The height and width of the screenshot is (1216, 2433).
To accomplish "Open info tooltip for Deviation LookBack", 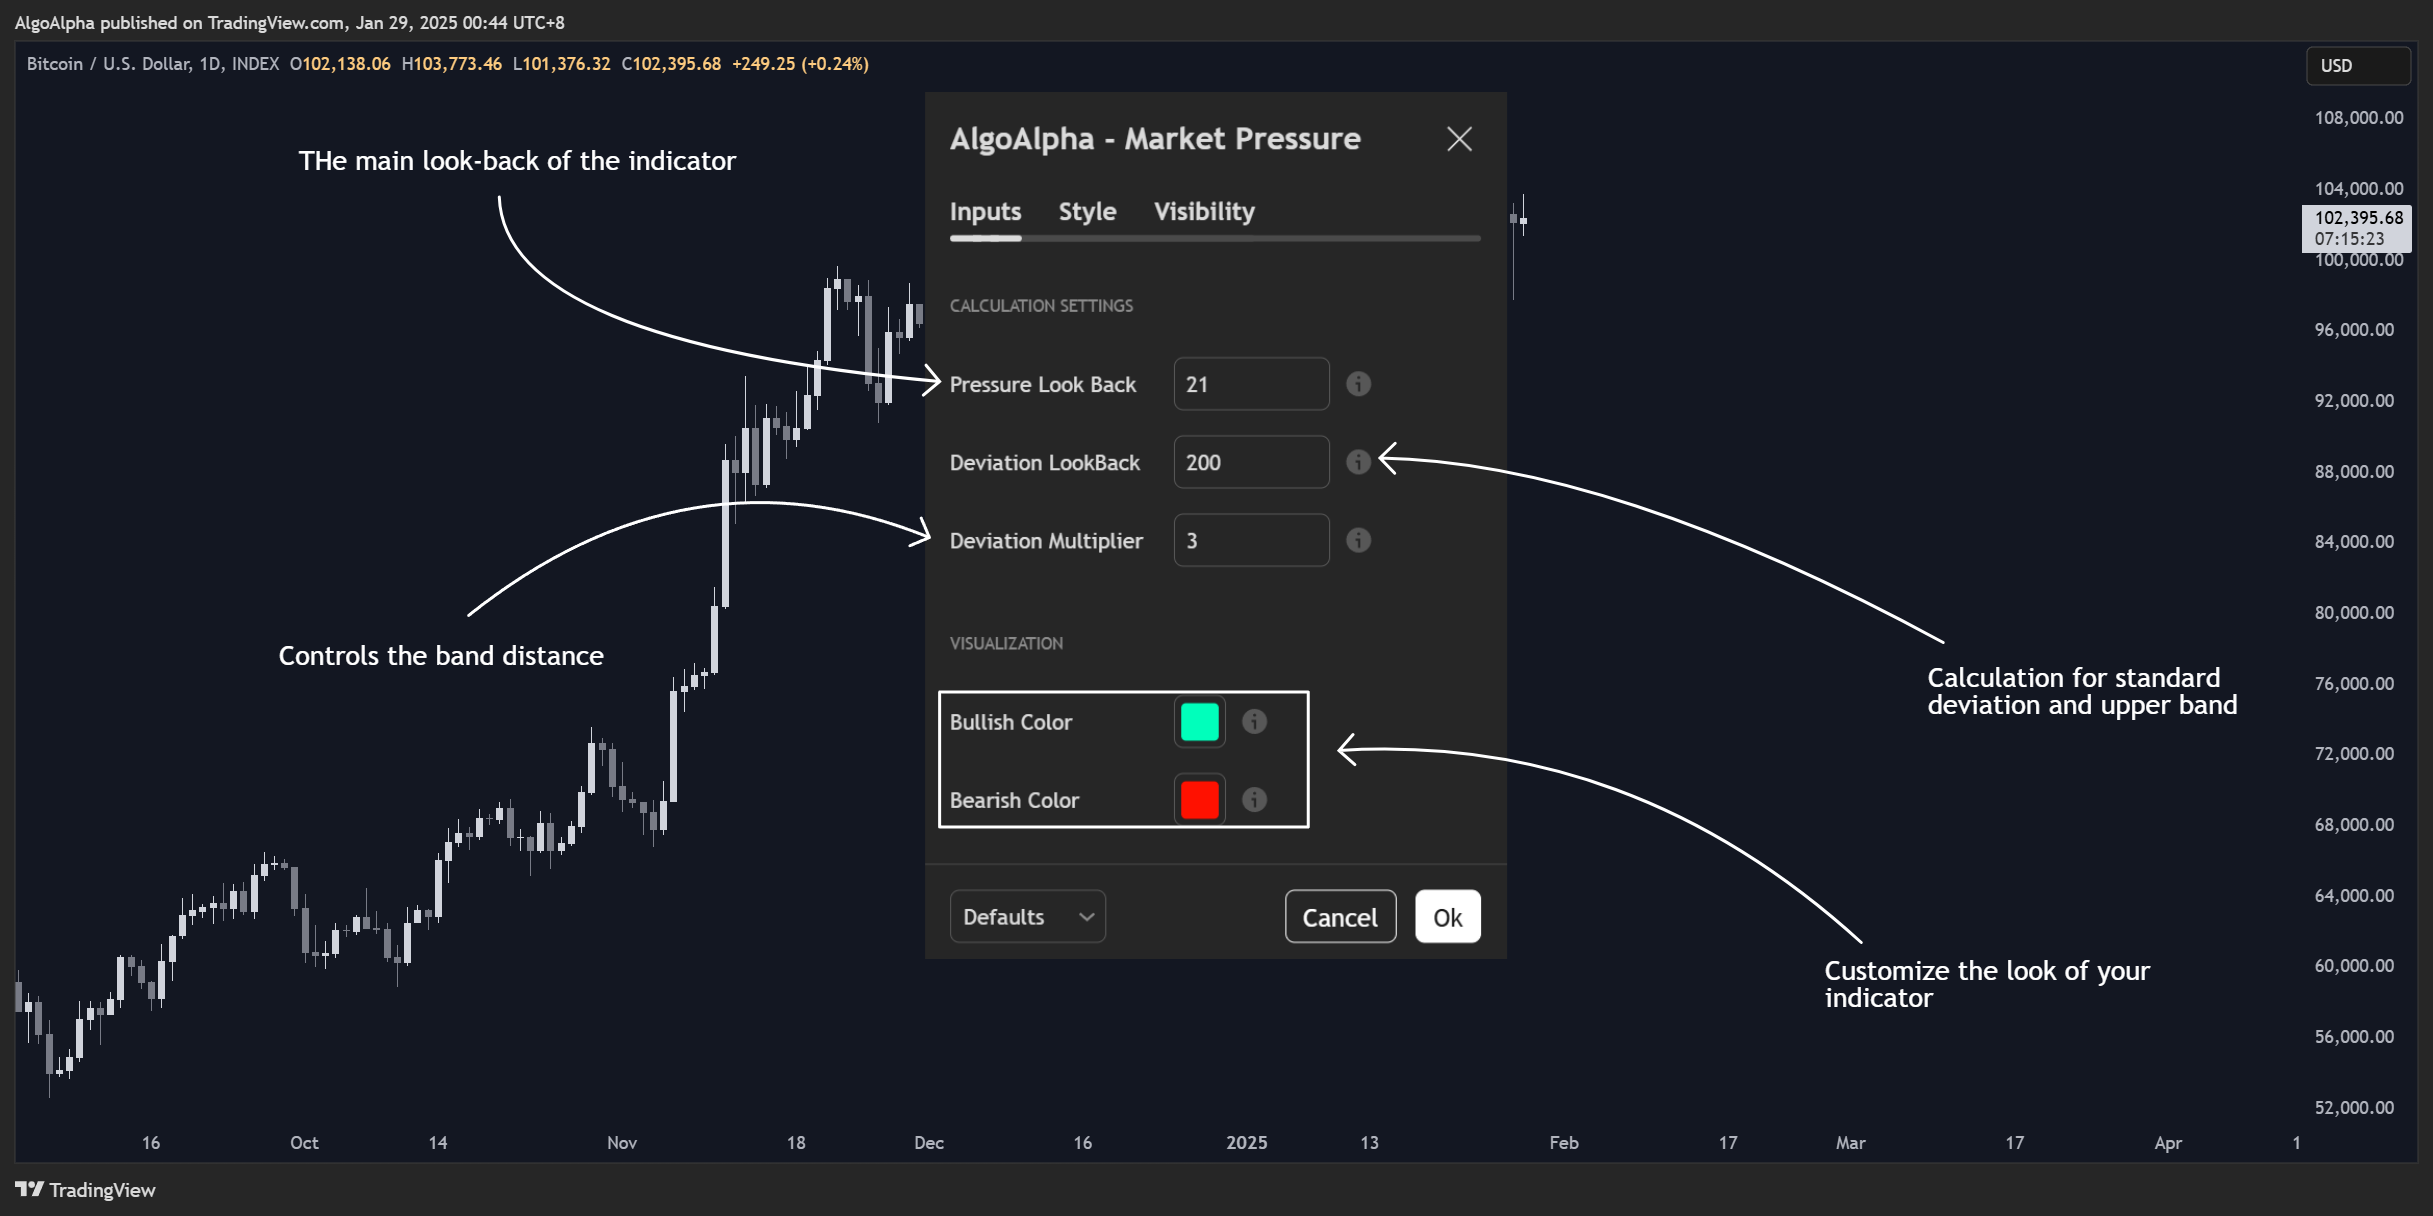I will tap(1358, 462).
